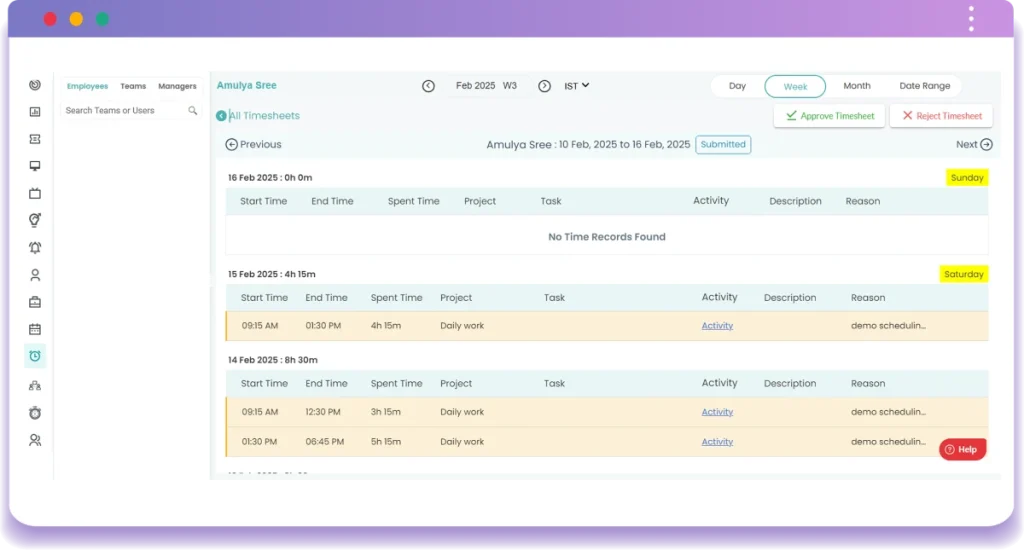
Task: Switch to the Teams tab
Action: pos(133,86)
